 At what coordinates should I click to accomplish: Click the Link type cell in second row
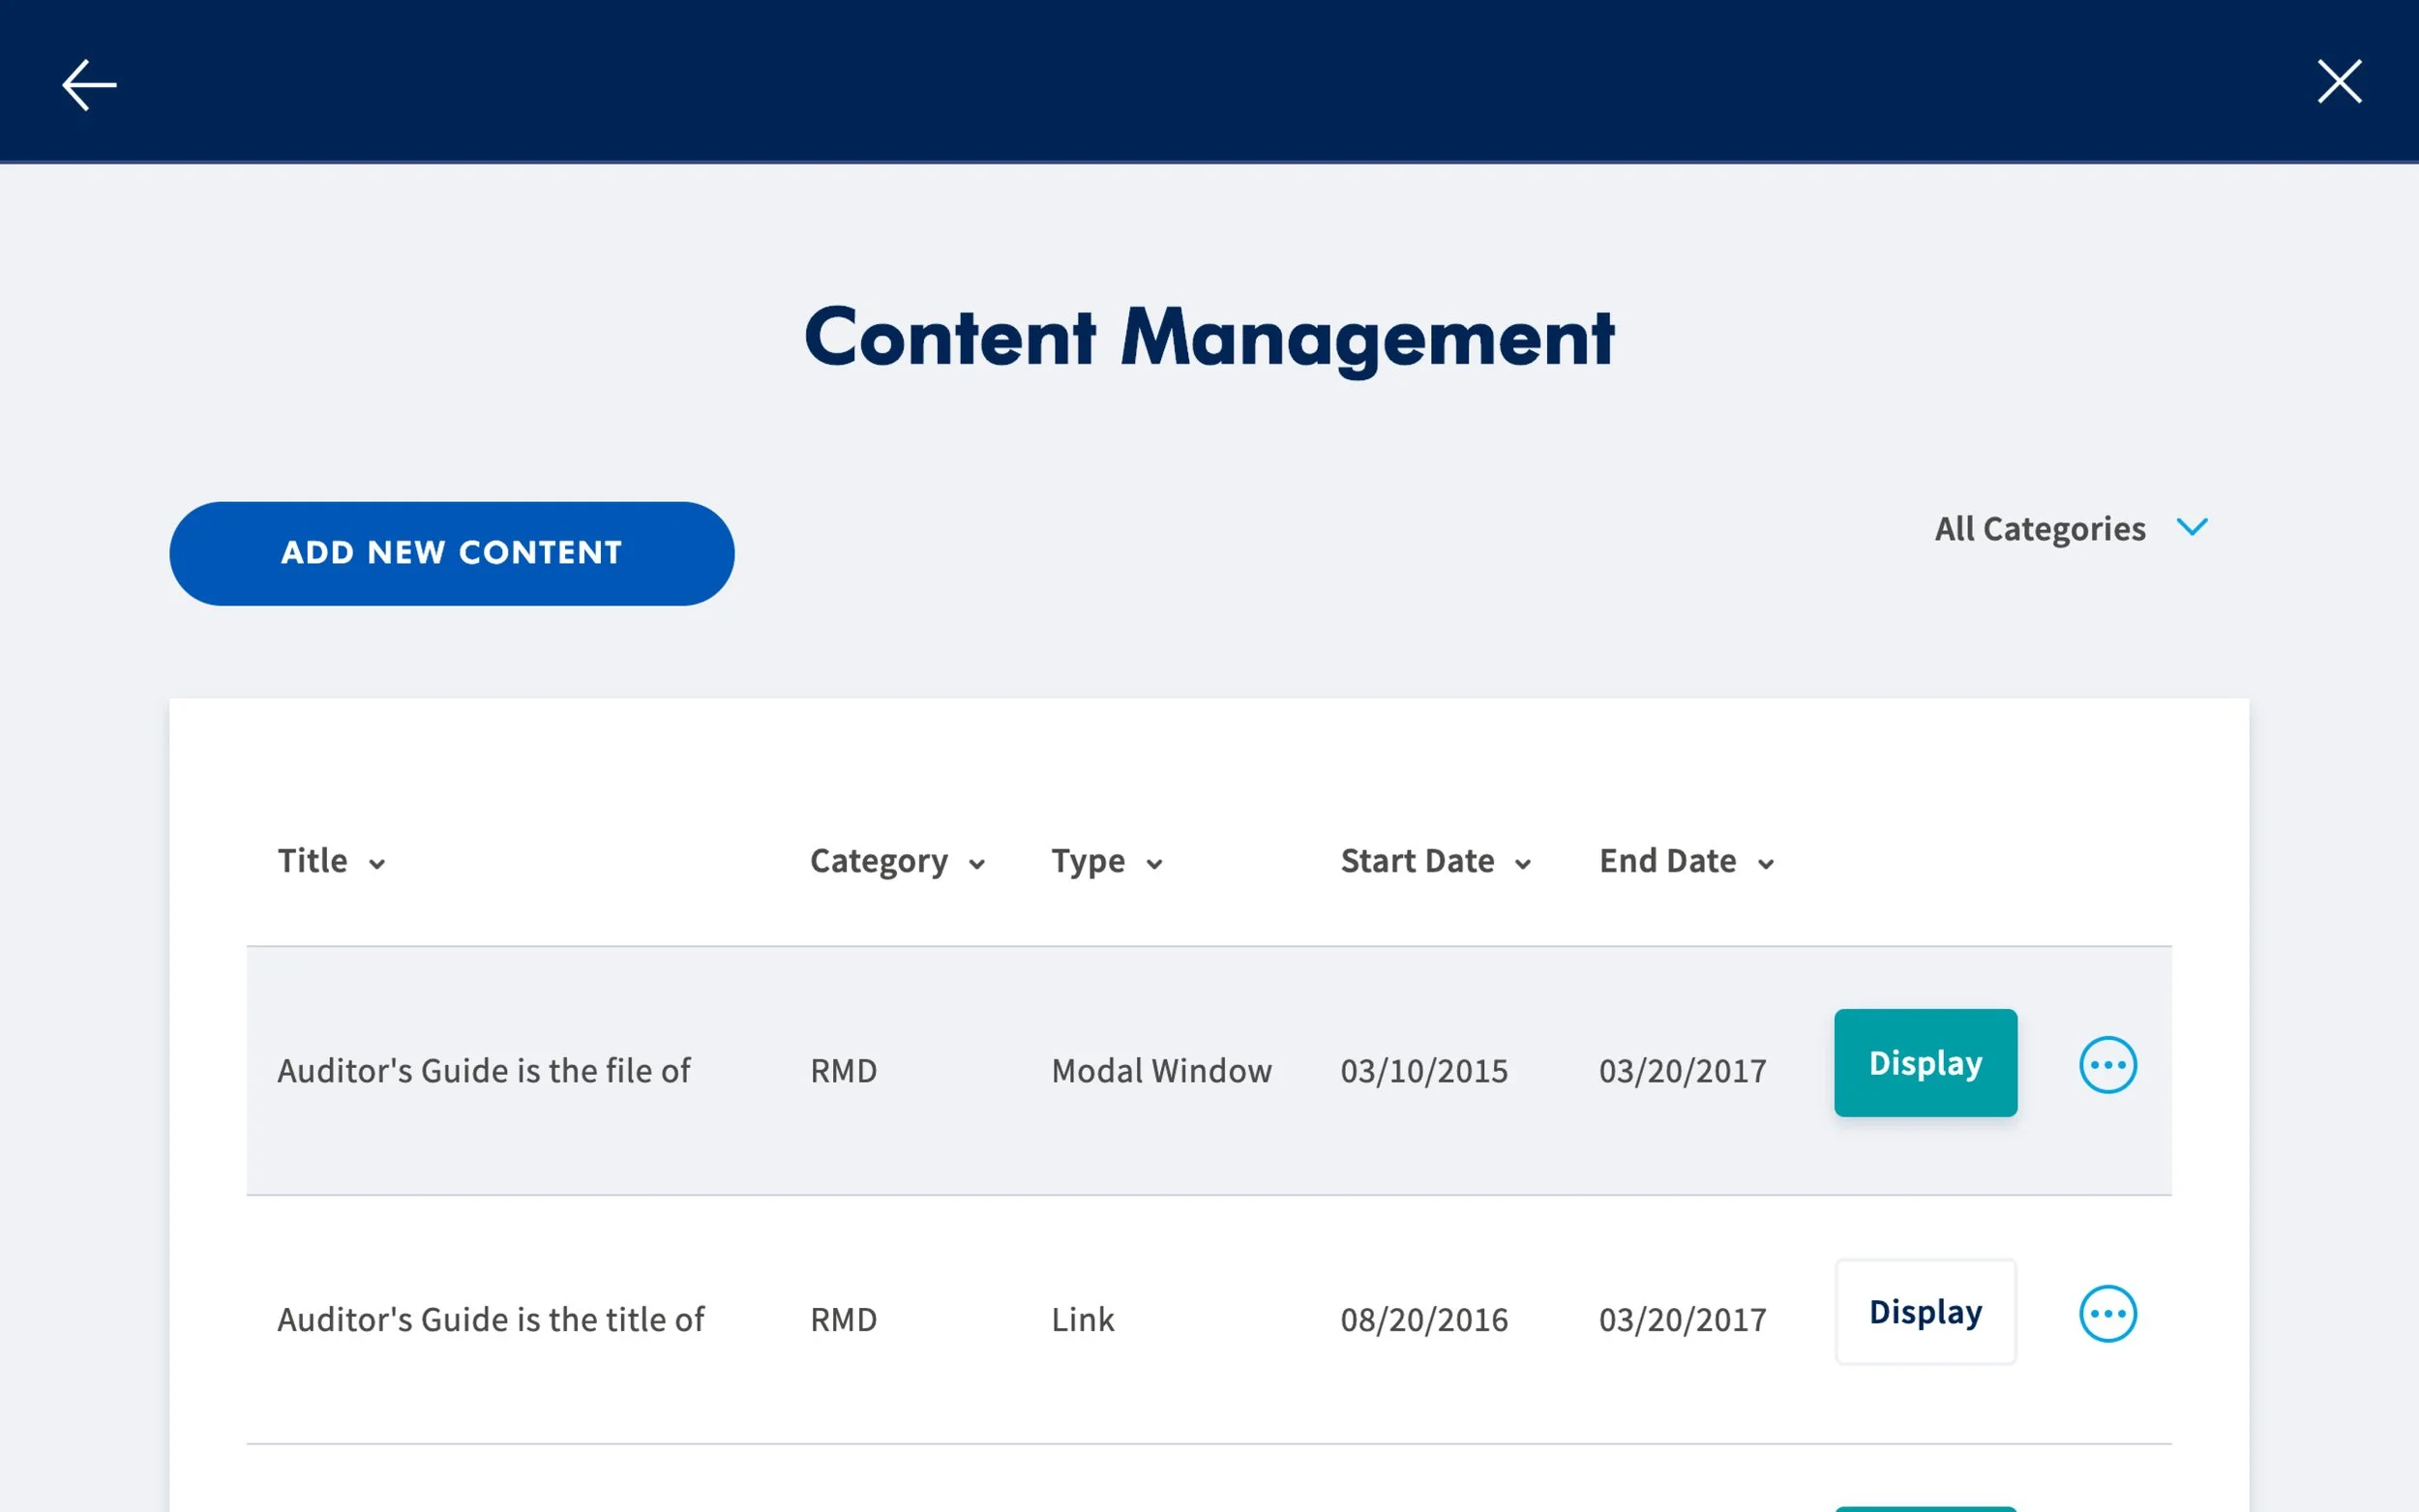pyautogui.click(x=1082, y=1319)
